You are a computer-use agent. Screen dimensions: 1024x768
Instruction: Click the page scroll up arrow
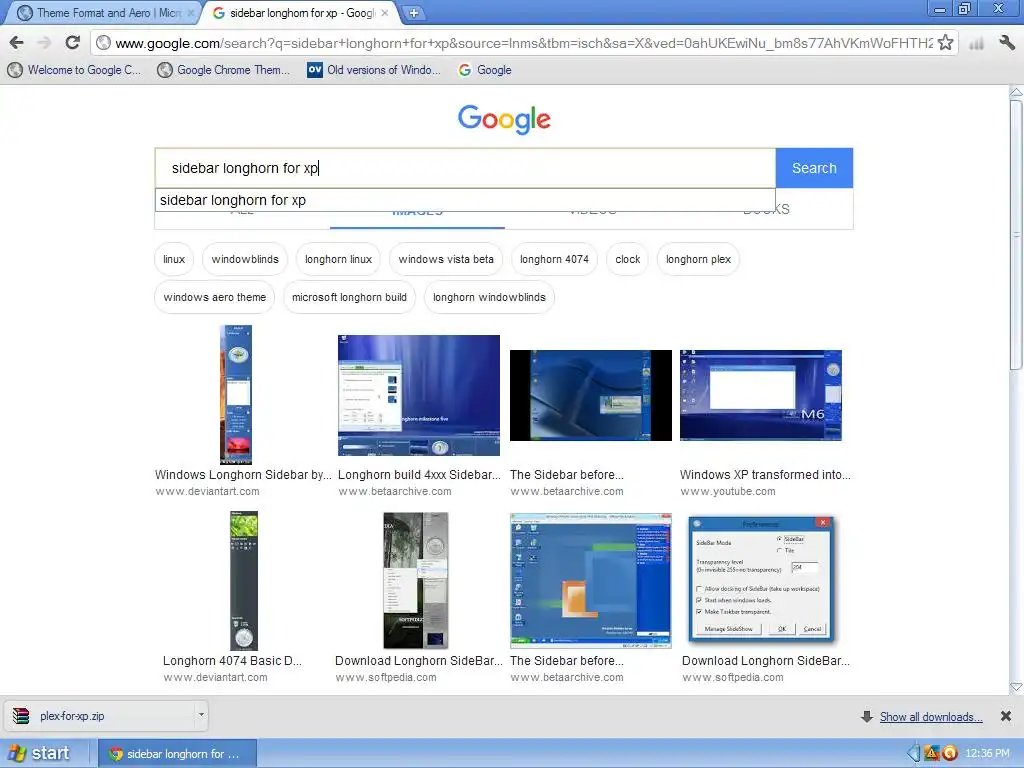pyautogui.click(x=1016, y=93)
